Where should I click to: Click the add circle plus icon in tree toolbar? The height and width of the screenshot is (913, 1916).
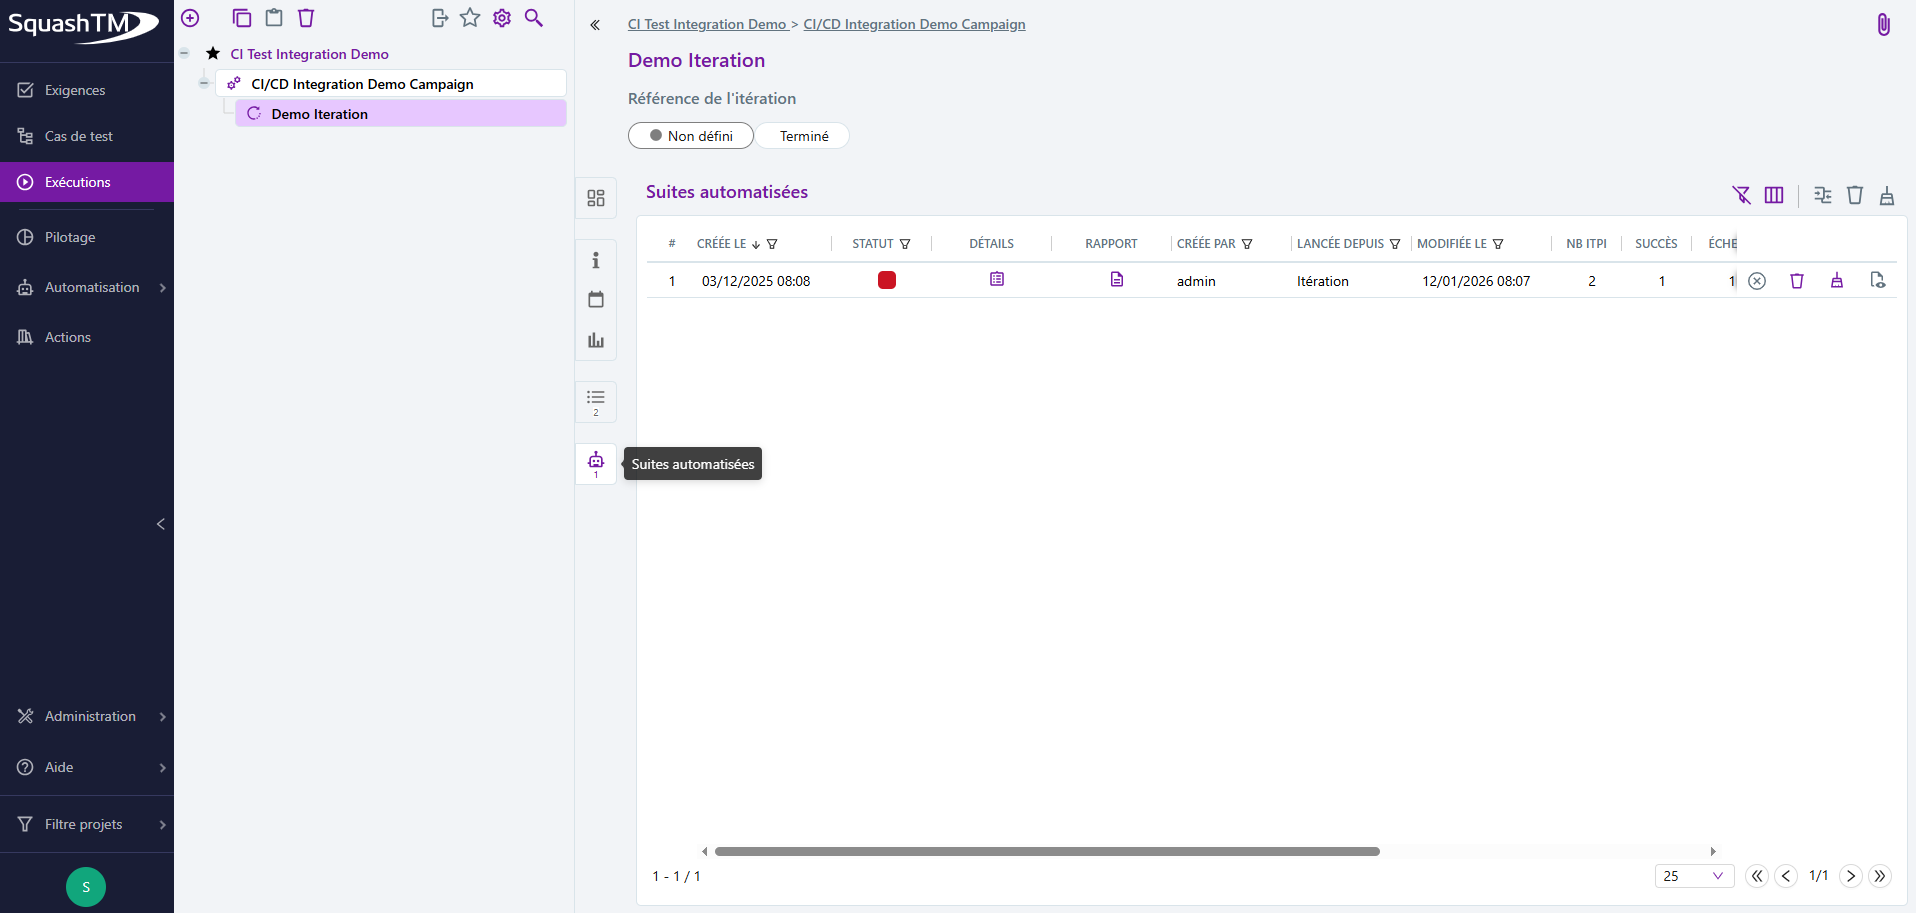click(190, 18)
